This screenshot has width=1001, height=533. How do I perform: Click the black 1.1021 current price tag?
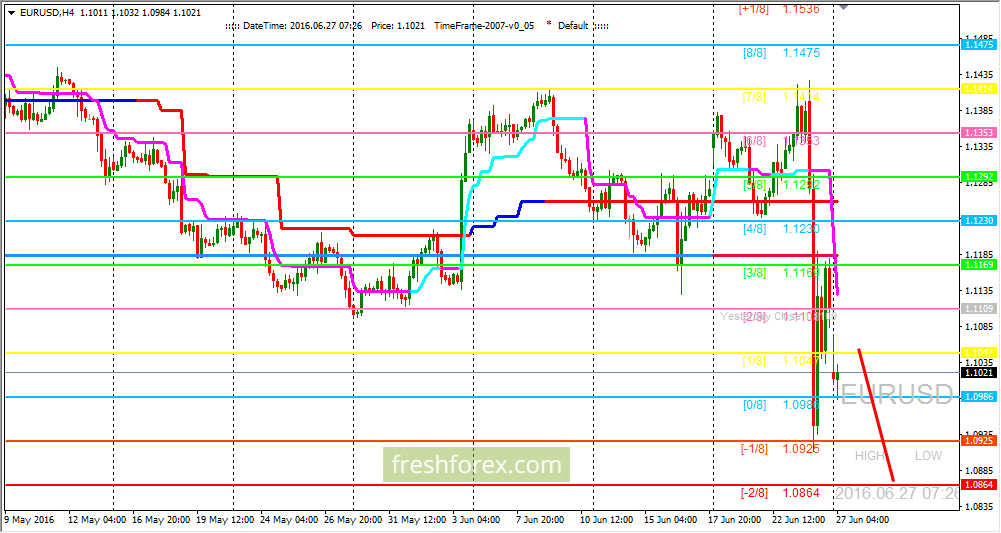point(979,373)
